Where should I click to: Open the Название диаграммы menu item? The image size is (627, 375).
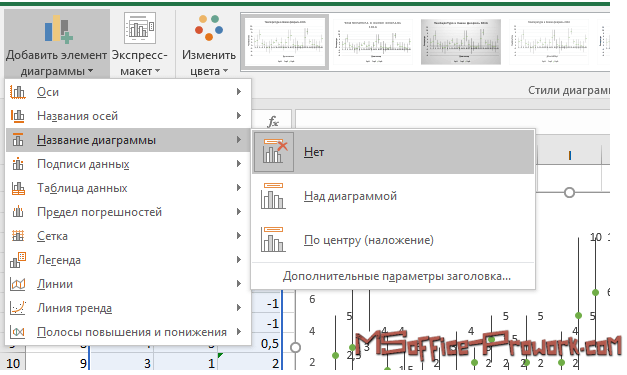tap(128, 140)
